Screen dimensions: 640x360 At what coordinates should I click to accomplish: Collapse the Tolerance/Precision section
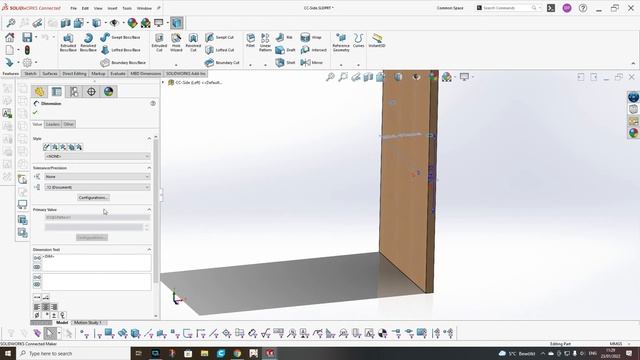[x=149, y=168]
